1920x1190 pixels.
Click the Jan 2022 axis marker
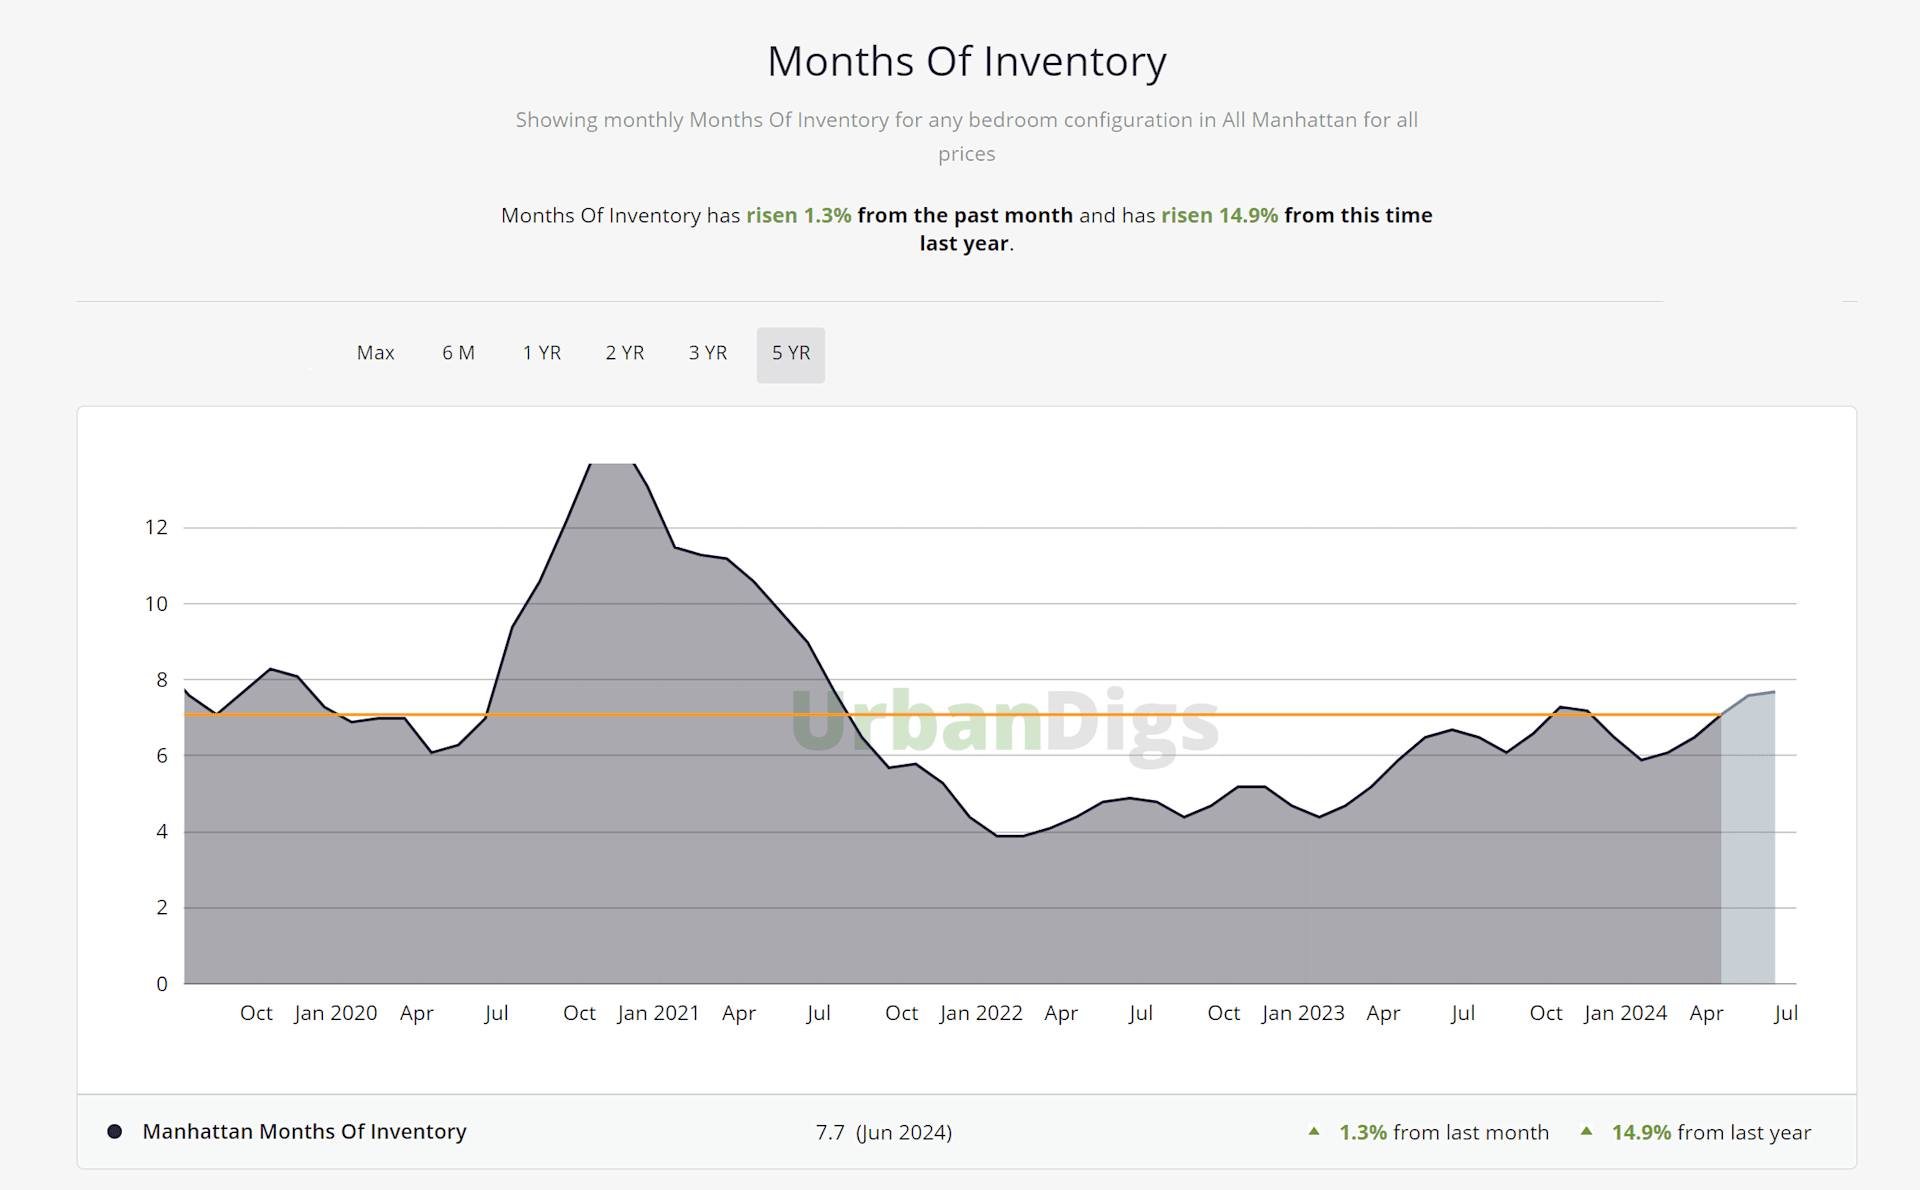[x=980, y=1013]
